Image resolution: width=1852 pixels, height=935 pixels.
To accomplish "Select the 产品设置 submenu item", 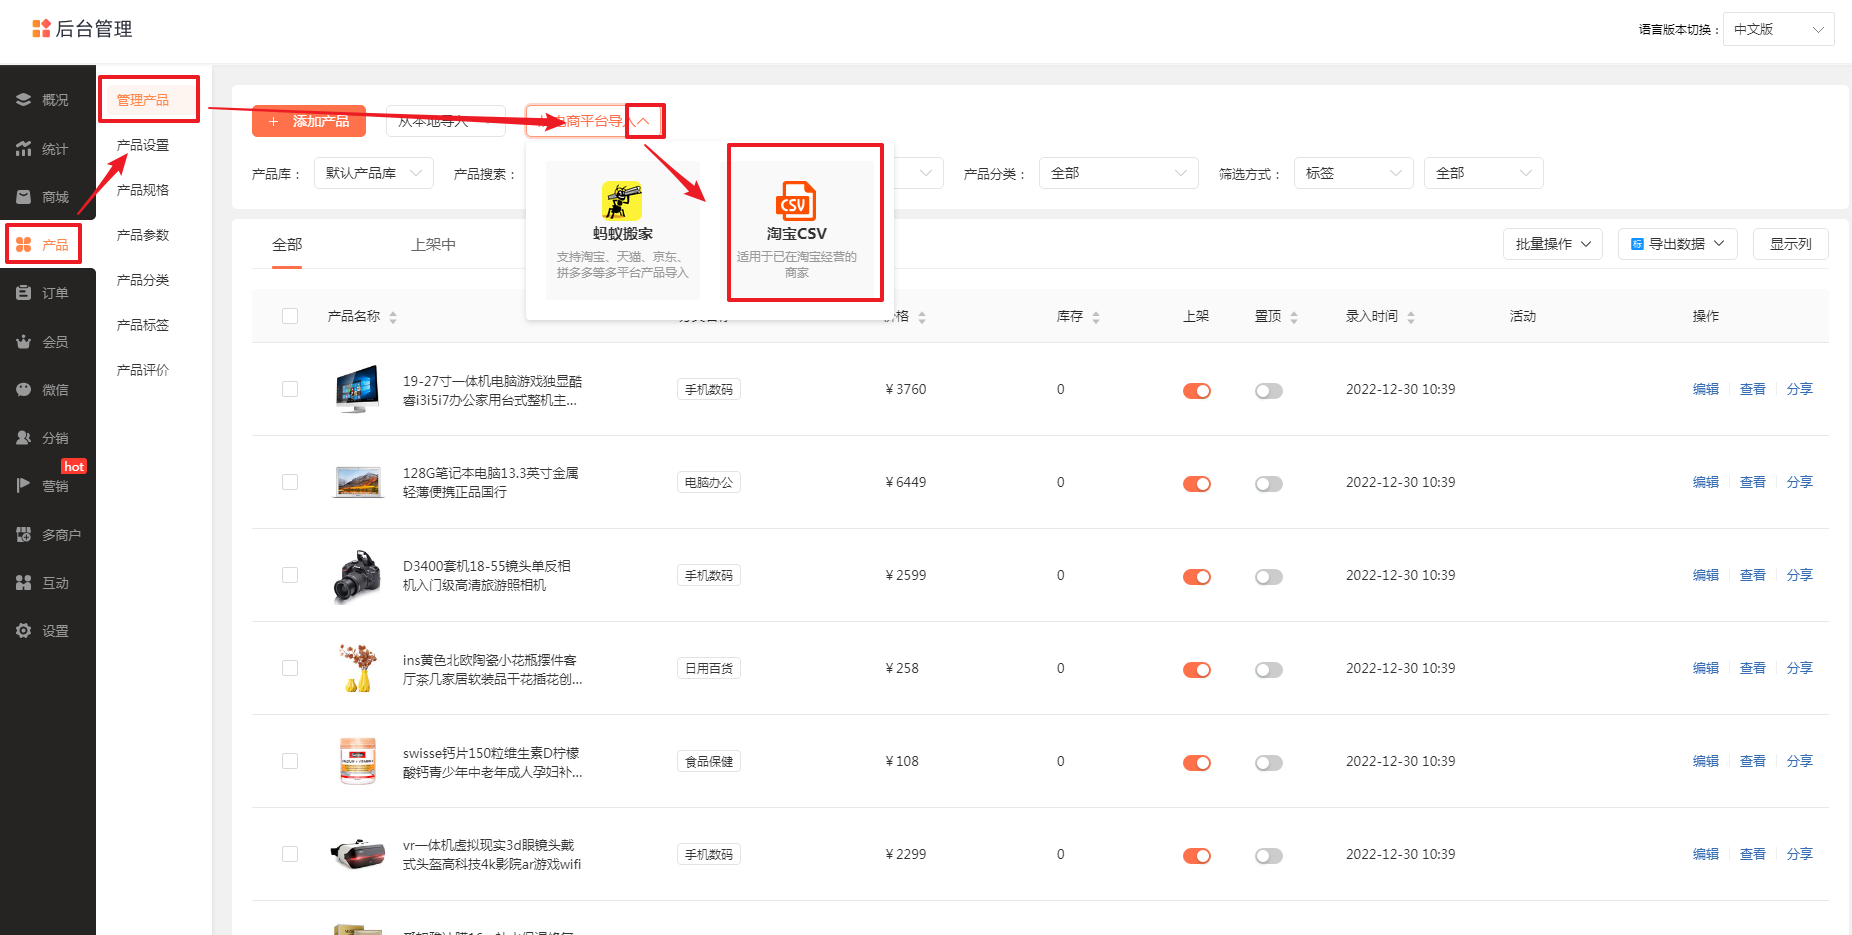I will pos(143,145).
